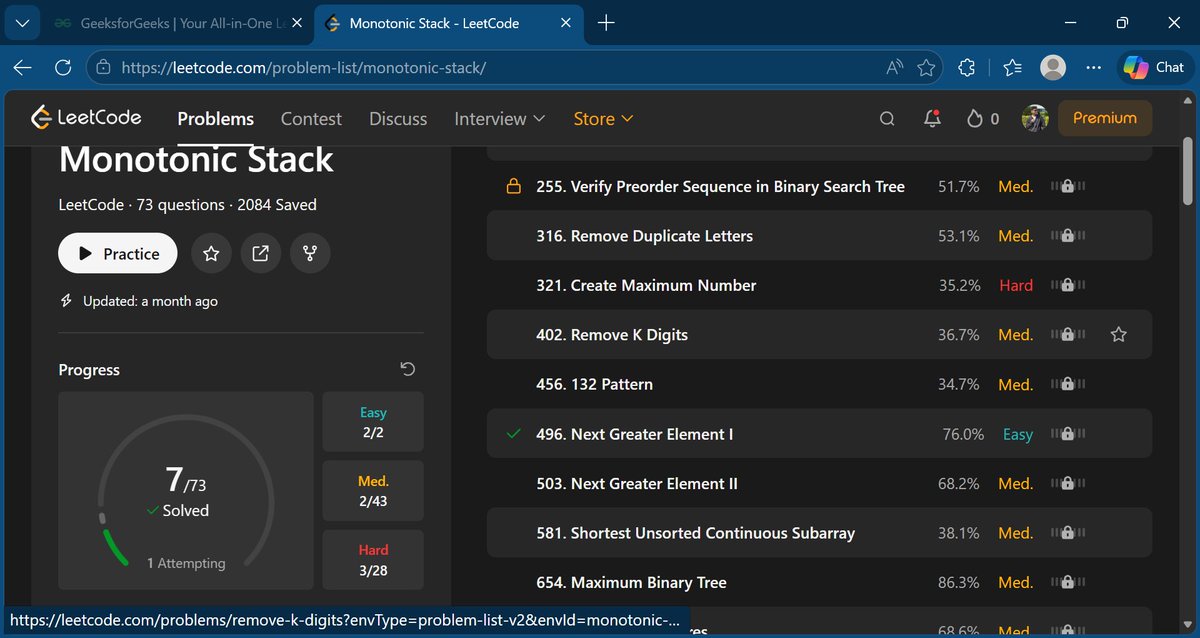Open 496. Next Greater Element I

click(x=634, y=434)
